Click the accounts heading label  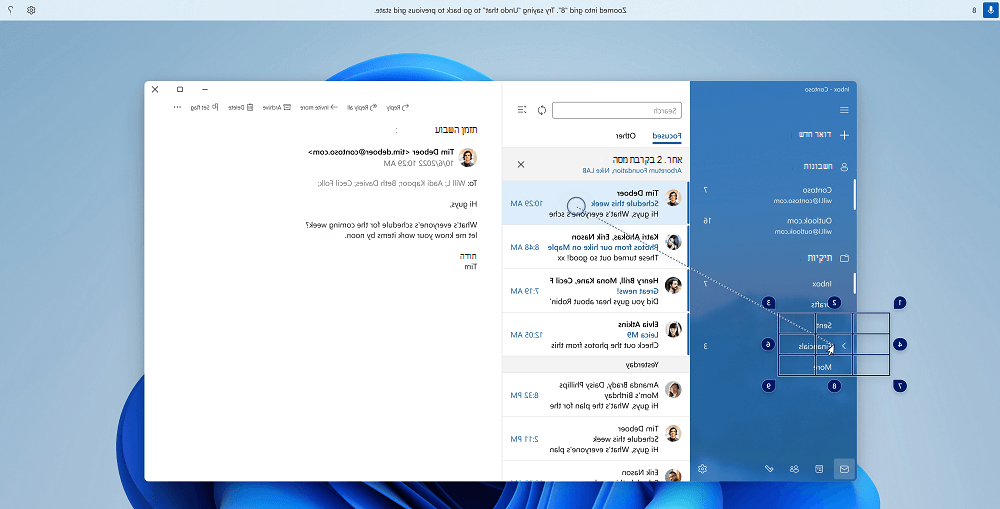[x=817, y=166]
